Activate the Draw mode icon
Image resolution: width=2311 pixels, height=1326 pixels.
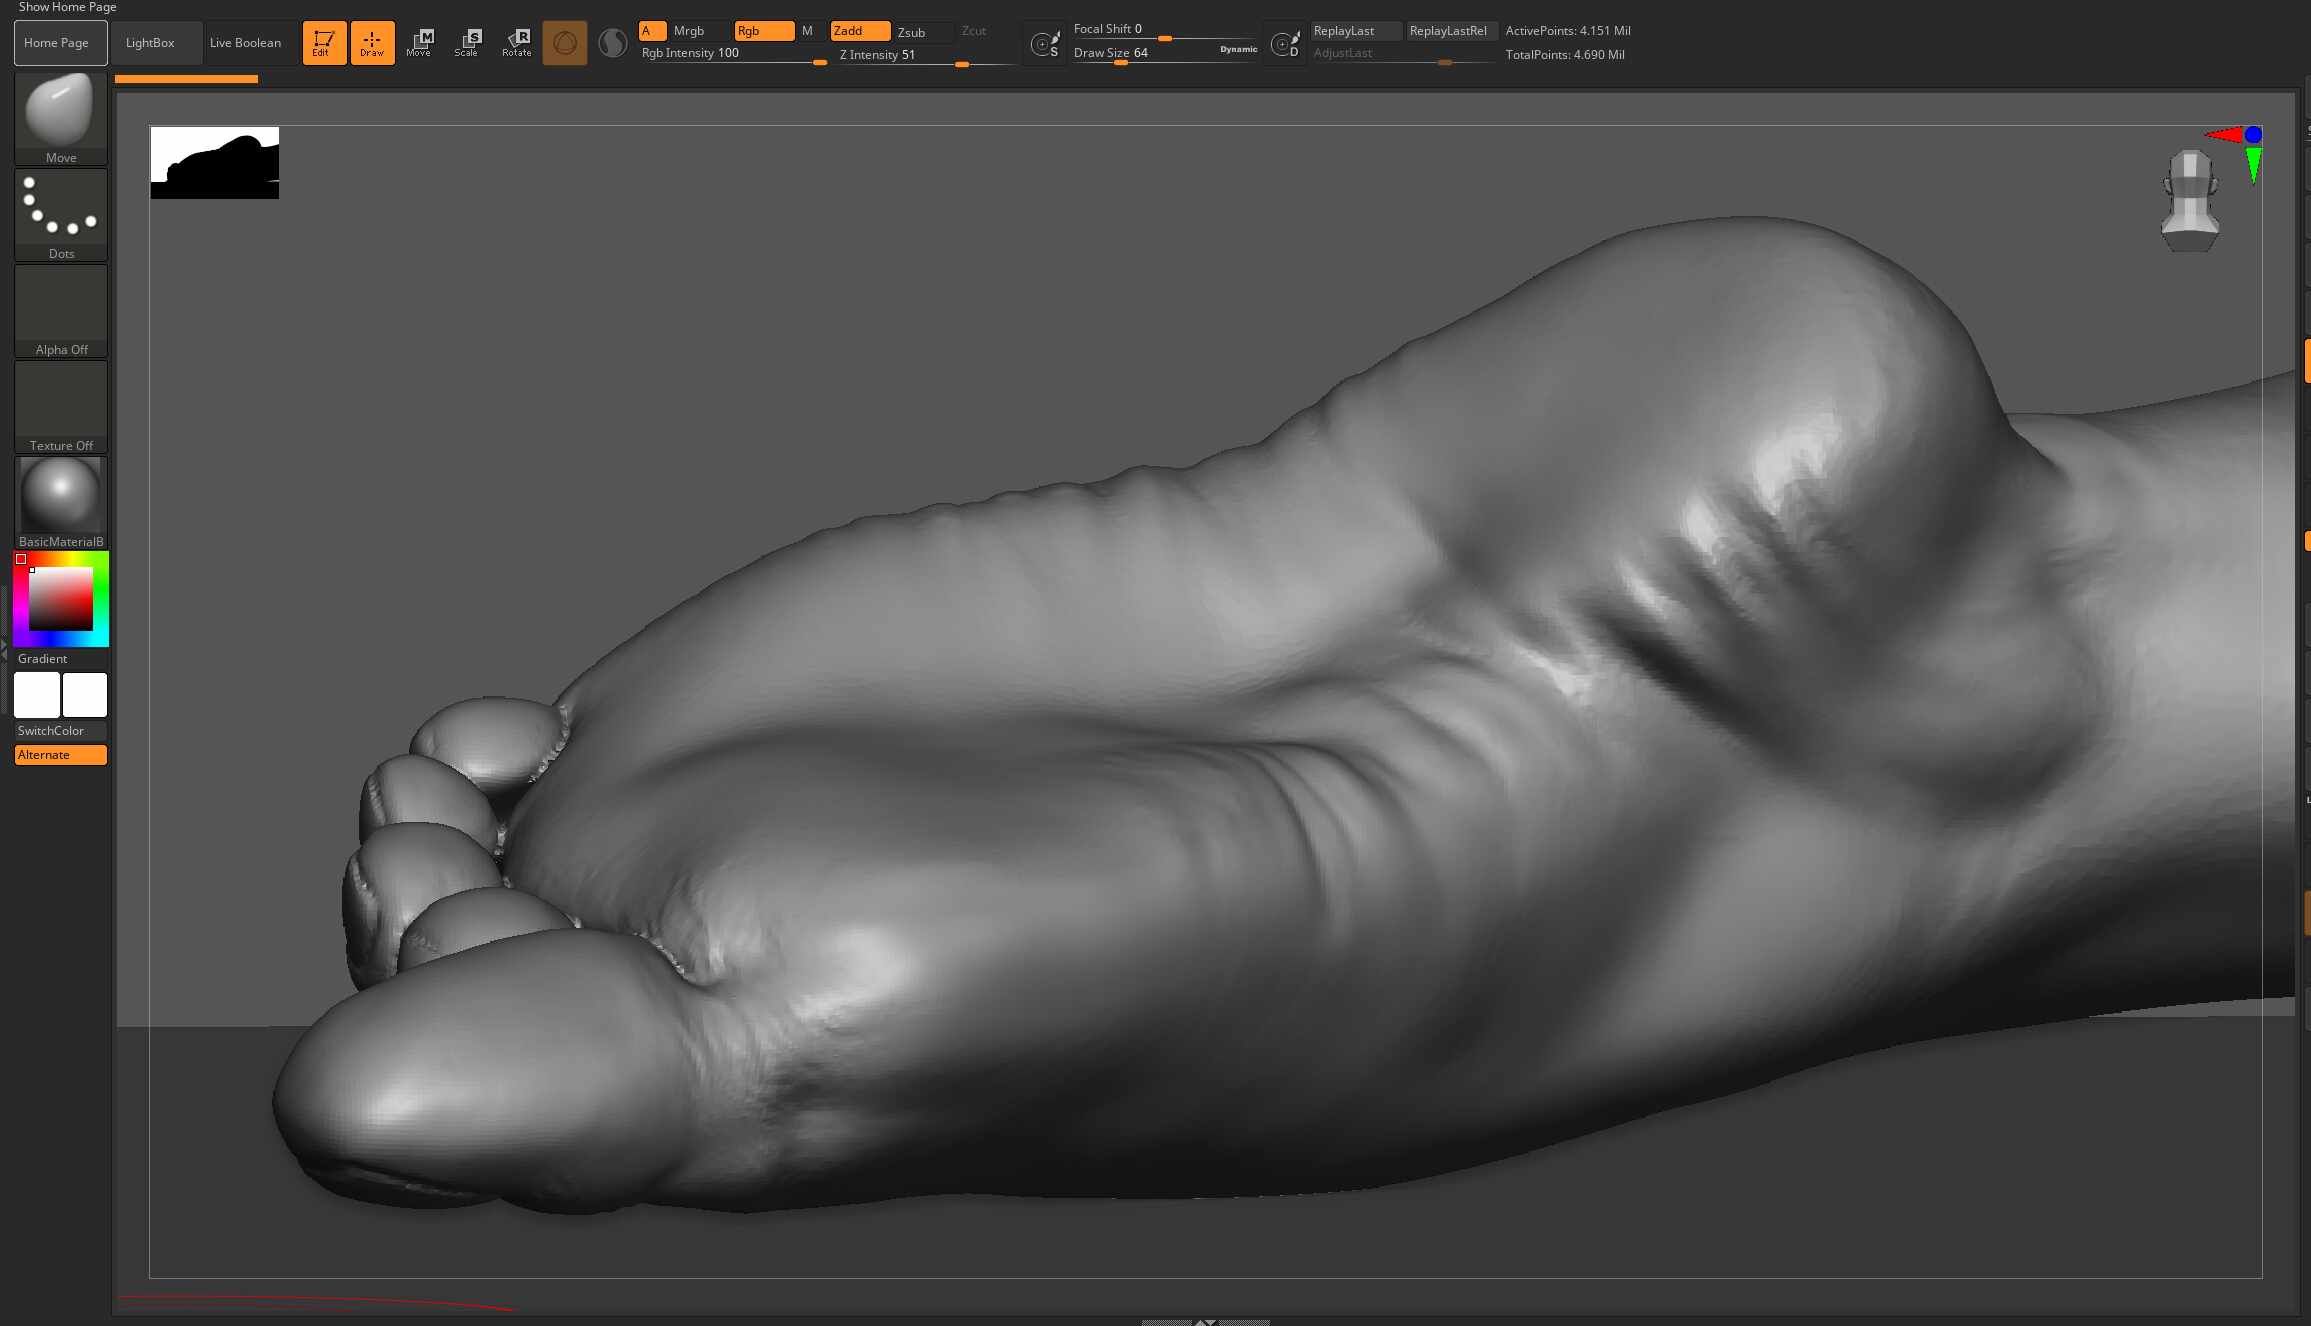pyautogui.click(x=372, y=43)
